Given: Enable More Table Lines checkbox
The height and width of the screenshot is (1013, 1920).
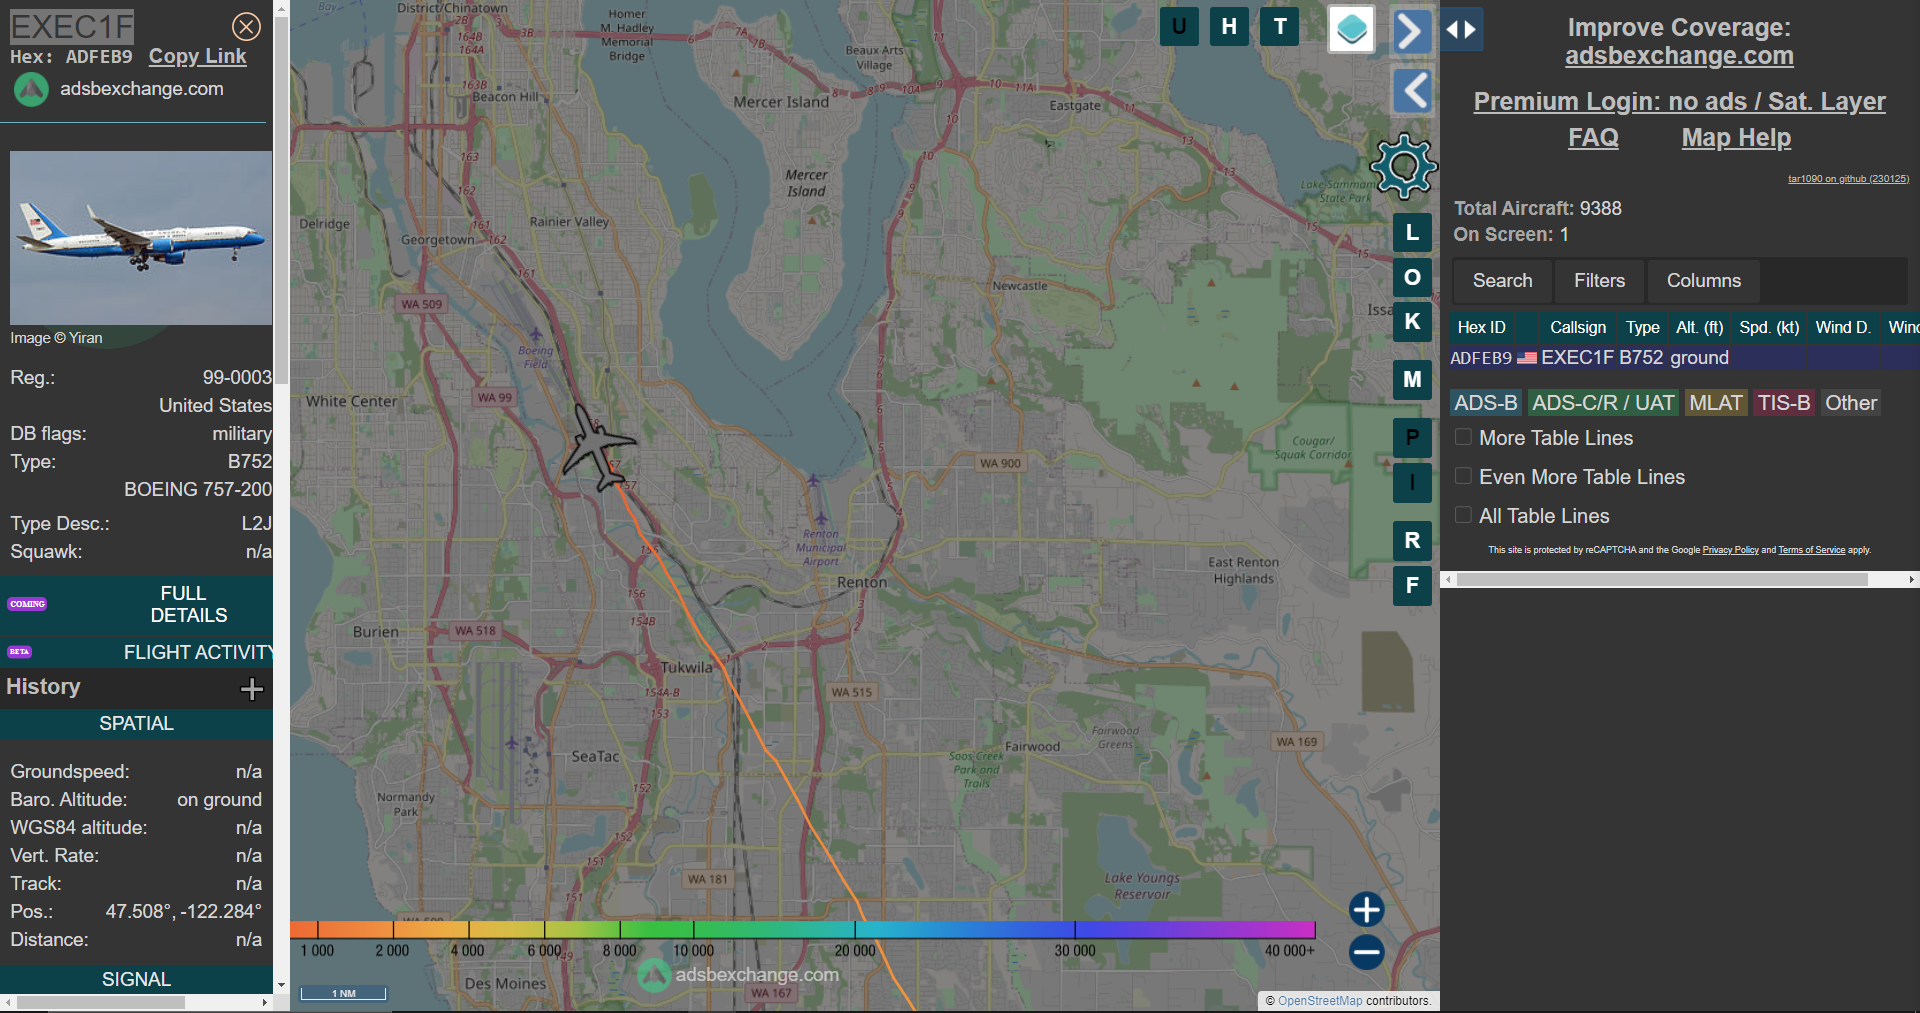Looking at the screenshot, I should click(1463, 437).
